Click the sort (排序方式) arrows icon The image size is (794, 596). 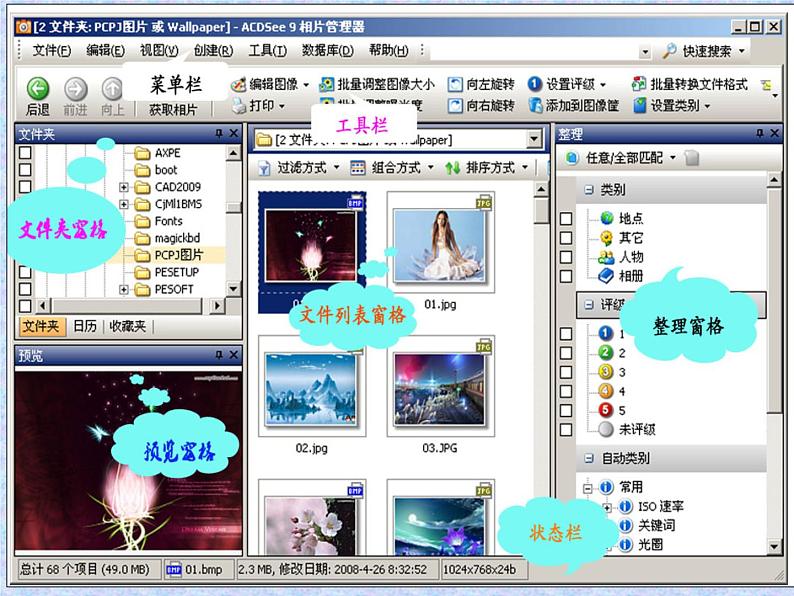pos(452,168)
